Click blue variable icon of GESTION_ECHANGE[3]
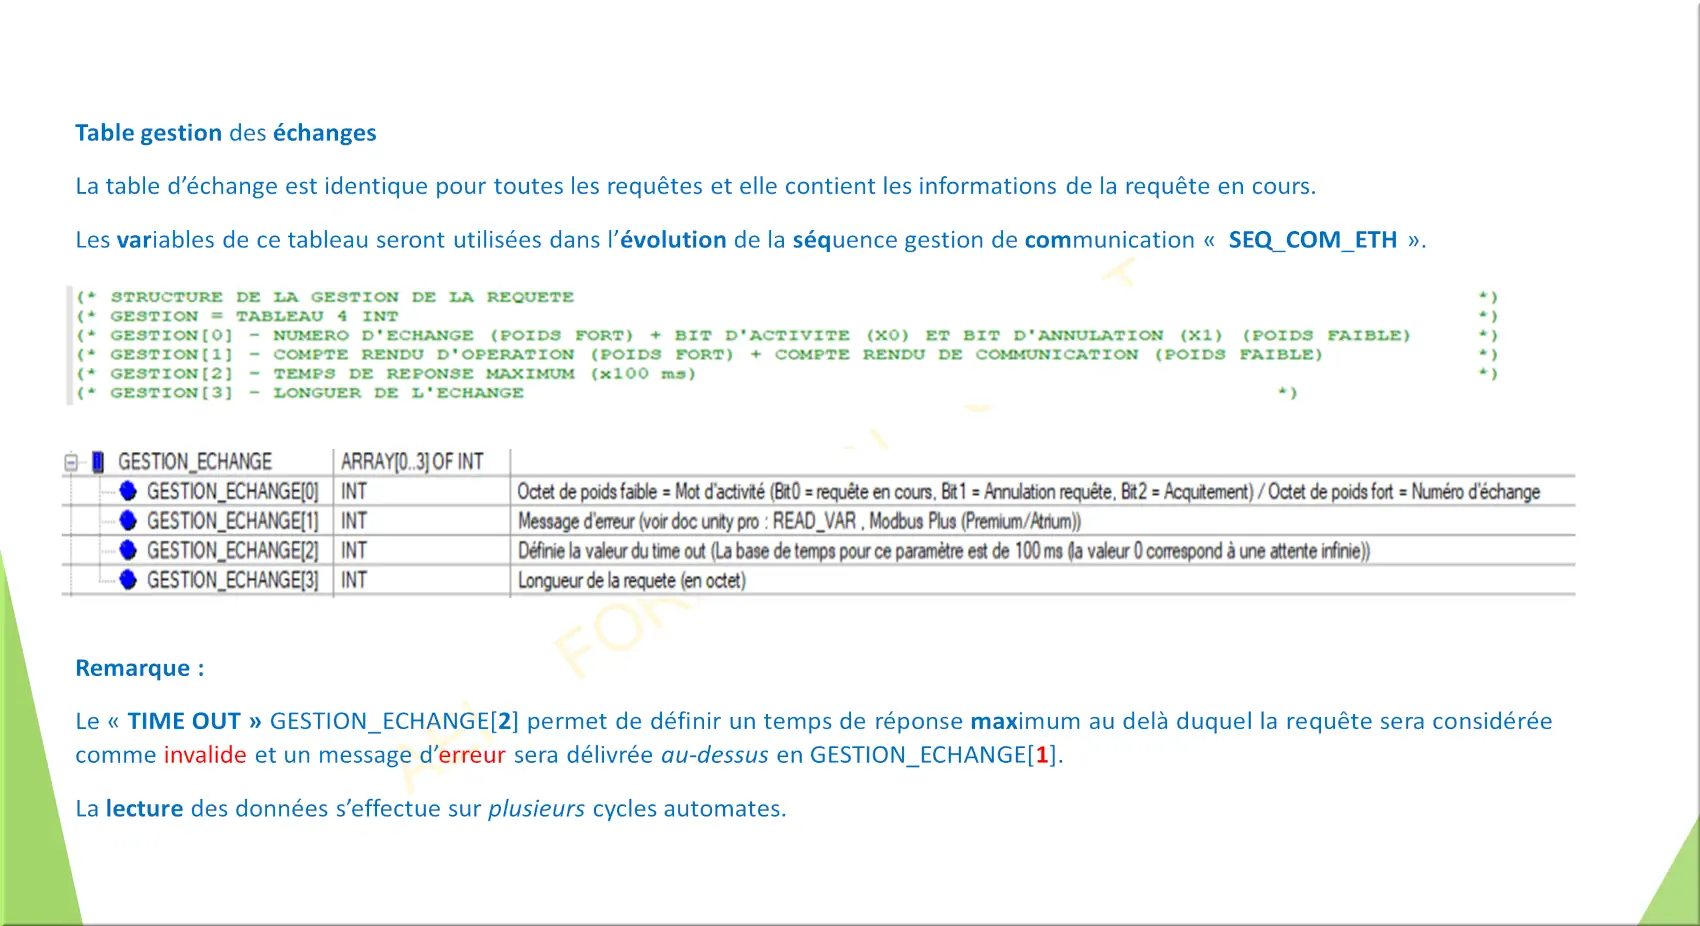Screen dimensions: 1700x926 pos(128,580)
